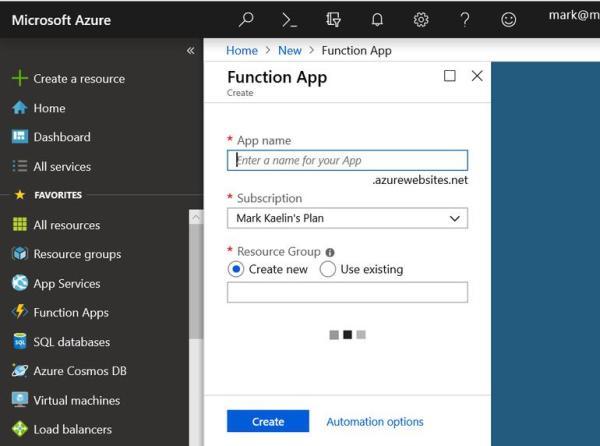Go to Home in sidebar
The height and width of the screenshot is (446, 600).
[49, 108]
